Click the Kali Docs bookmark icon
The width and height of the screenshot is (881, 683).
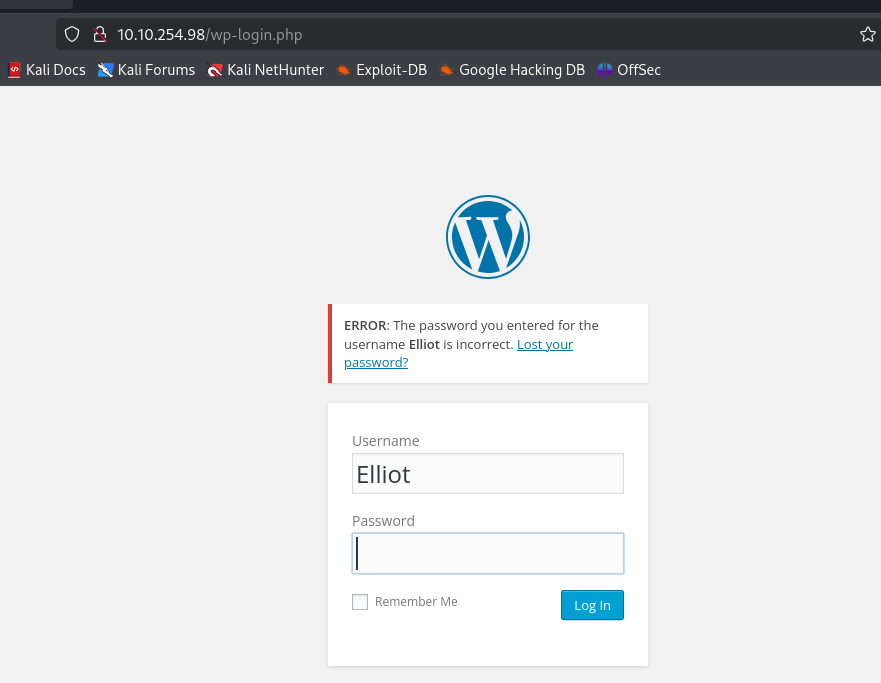(x=14, y=70)
